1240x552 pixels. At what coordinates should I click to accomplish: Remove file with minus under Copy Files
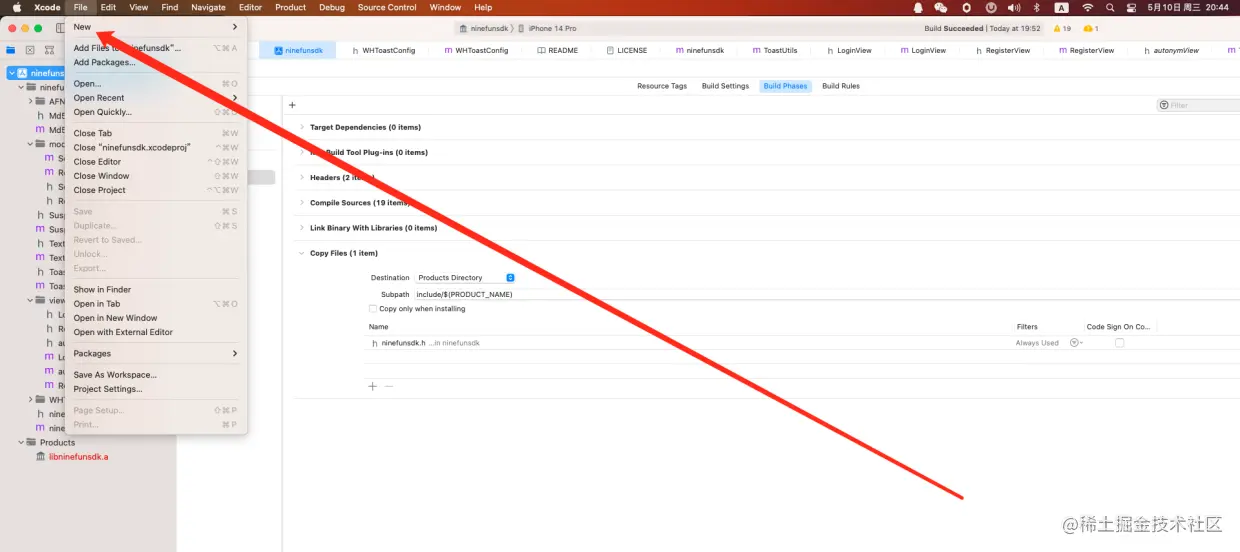pyautogui.click(x=389, y=386)
